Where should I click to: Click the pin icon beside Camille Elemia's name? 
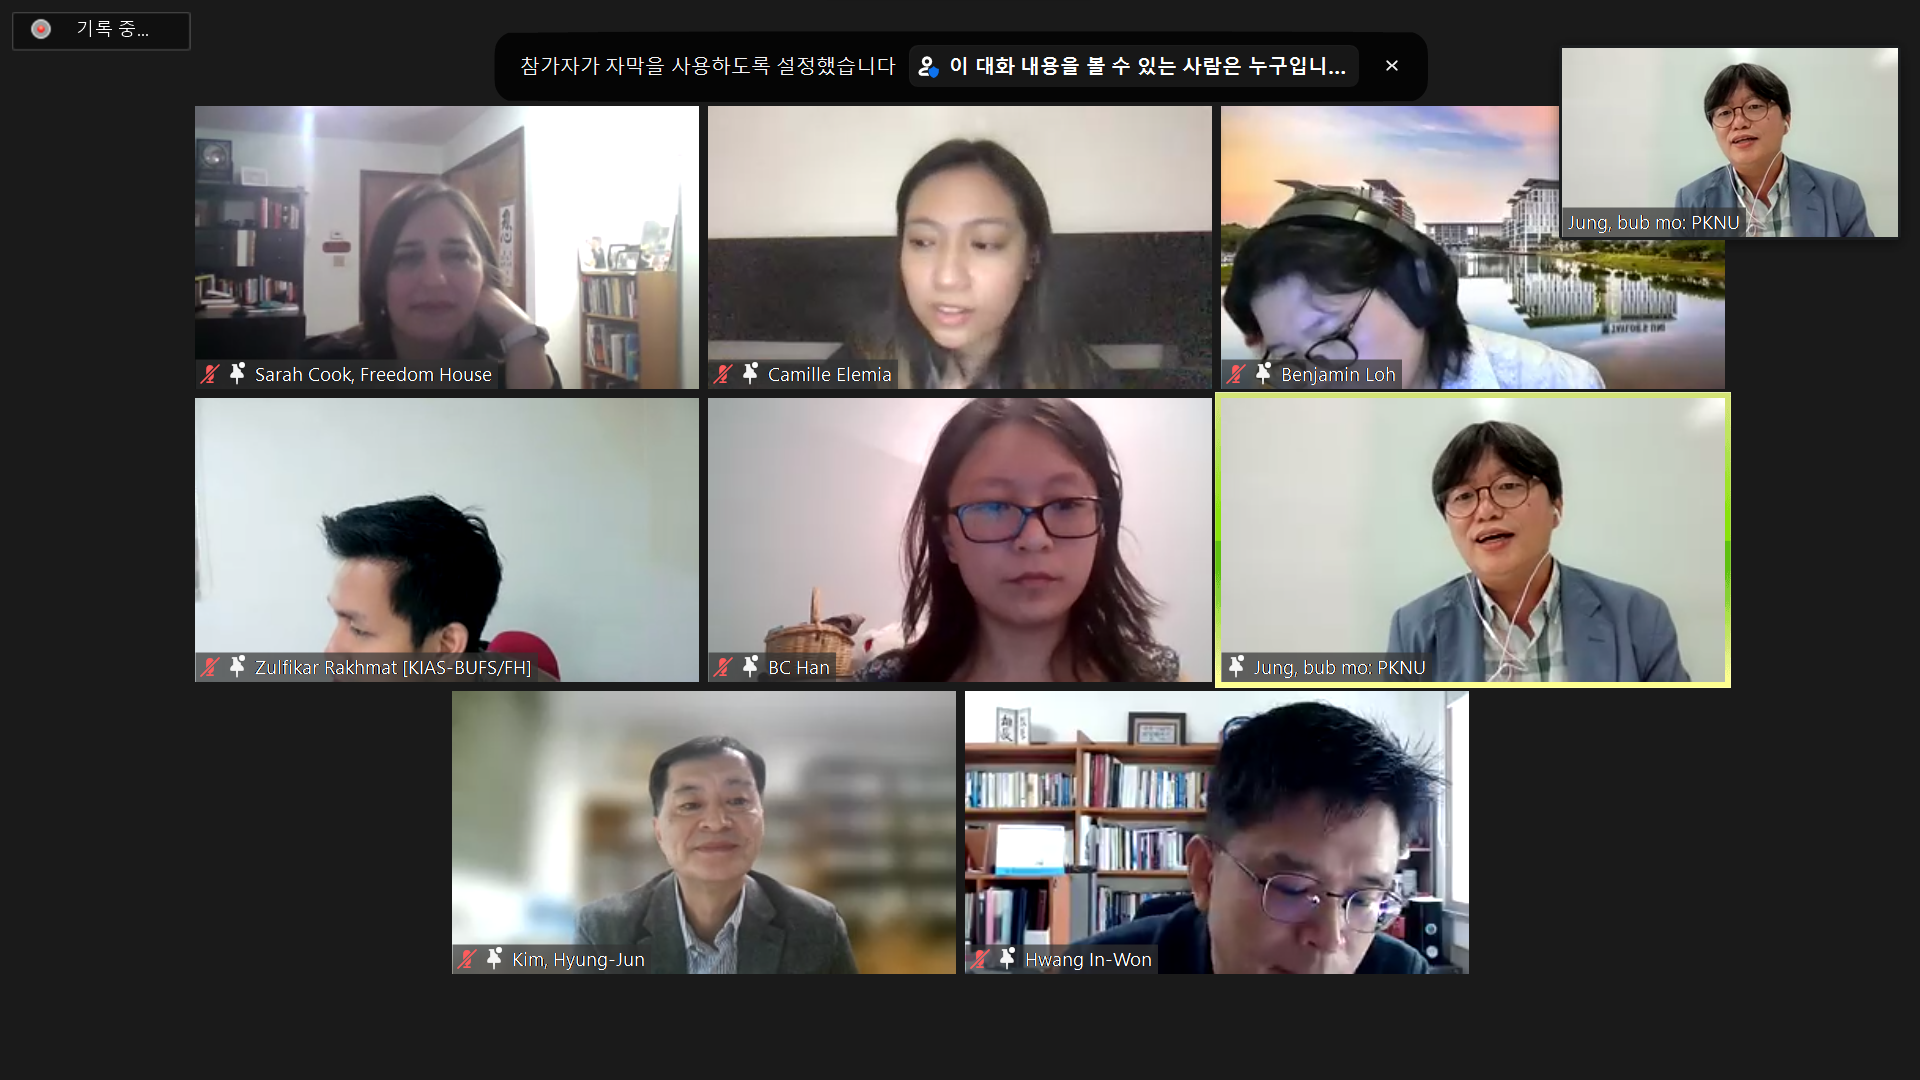[x=750, y=373]
